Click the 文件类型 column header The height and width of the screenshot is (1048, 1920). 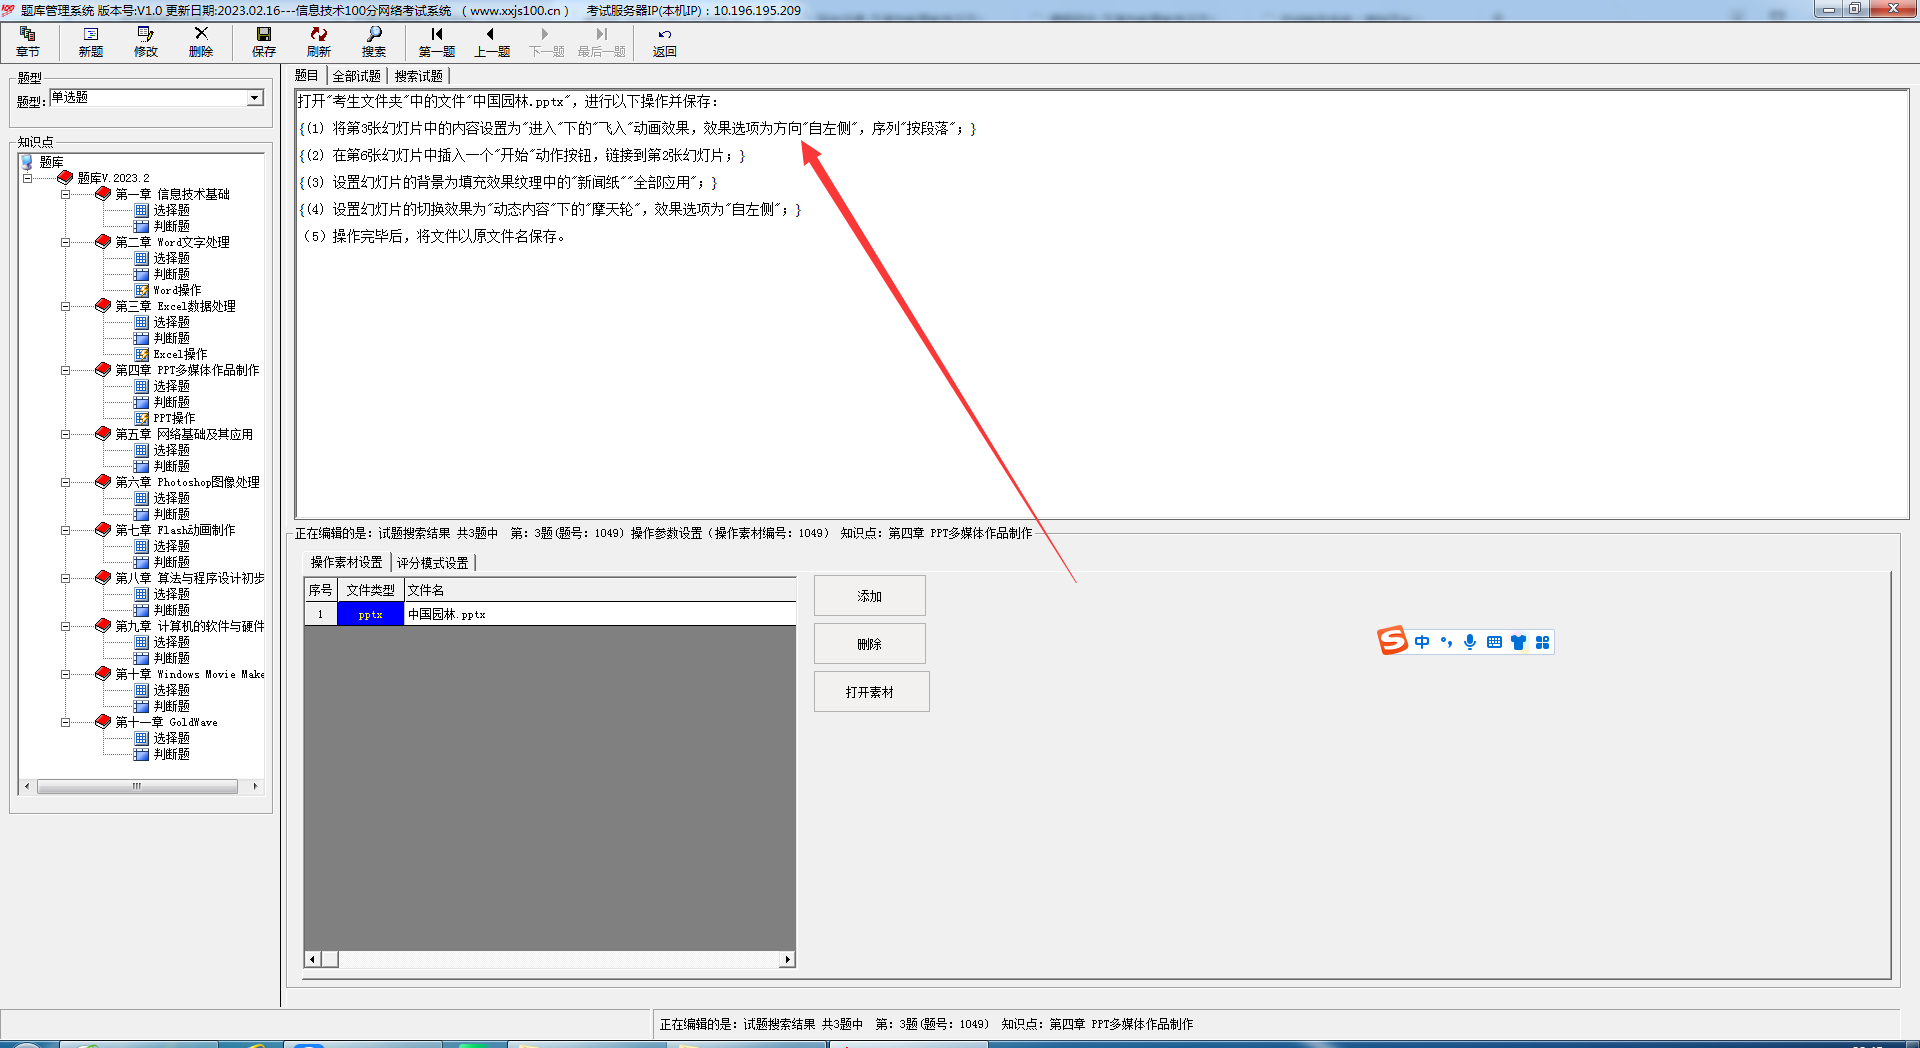371,590
